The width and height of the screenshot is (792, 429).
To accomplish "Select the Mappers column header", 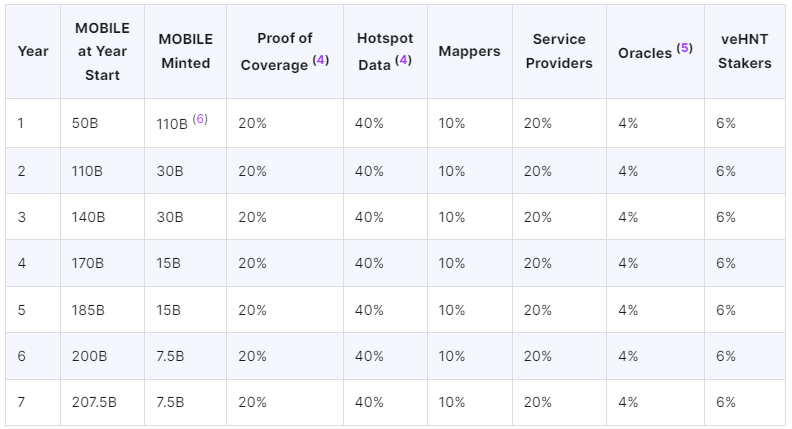I will click(x=469, y=51).
